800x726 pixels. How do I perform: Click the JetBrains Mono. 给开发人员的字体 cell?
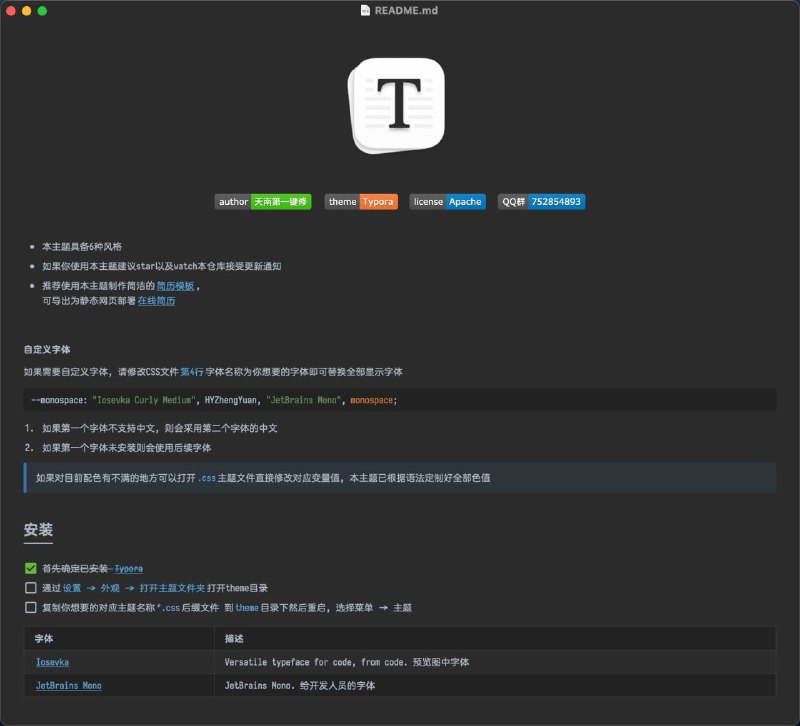pos(495,686)
